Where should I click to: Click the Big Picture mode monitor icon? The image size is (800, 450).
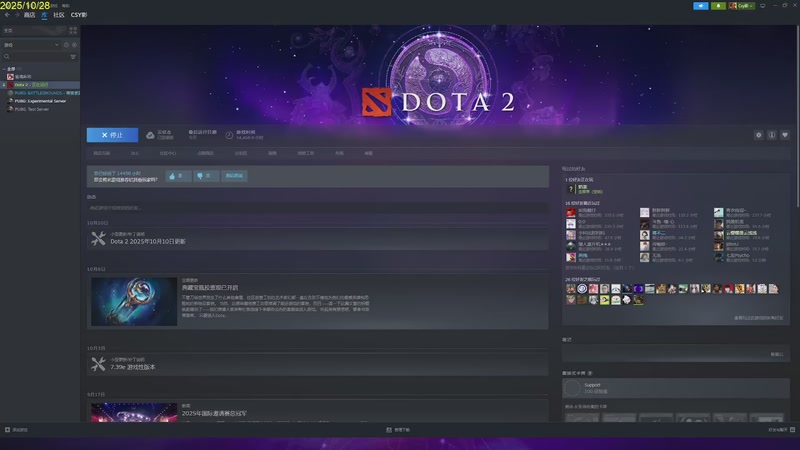(x=763, y=6)
